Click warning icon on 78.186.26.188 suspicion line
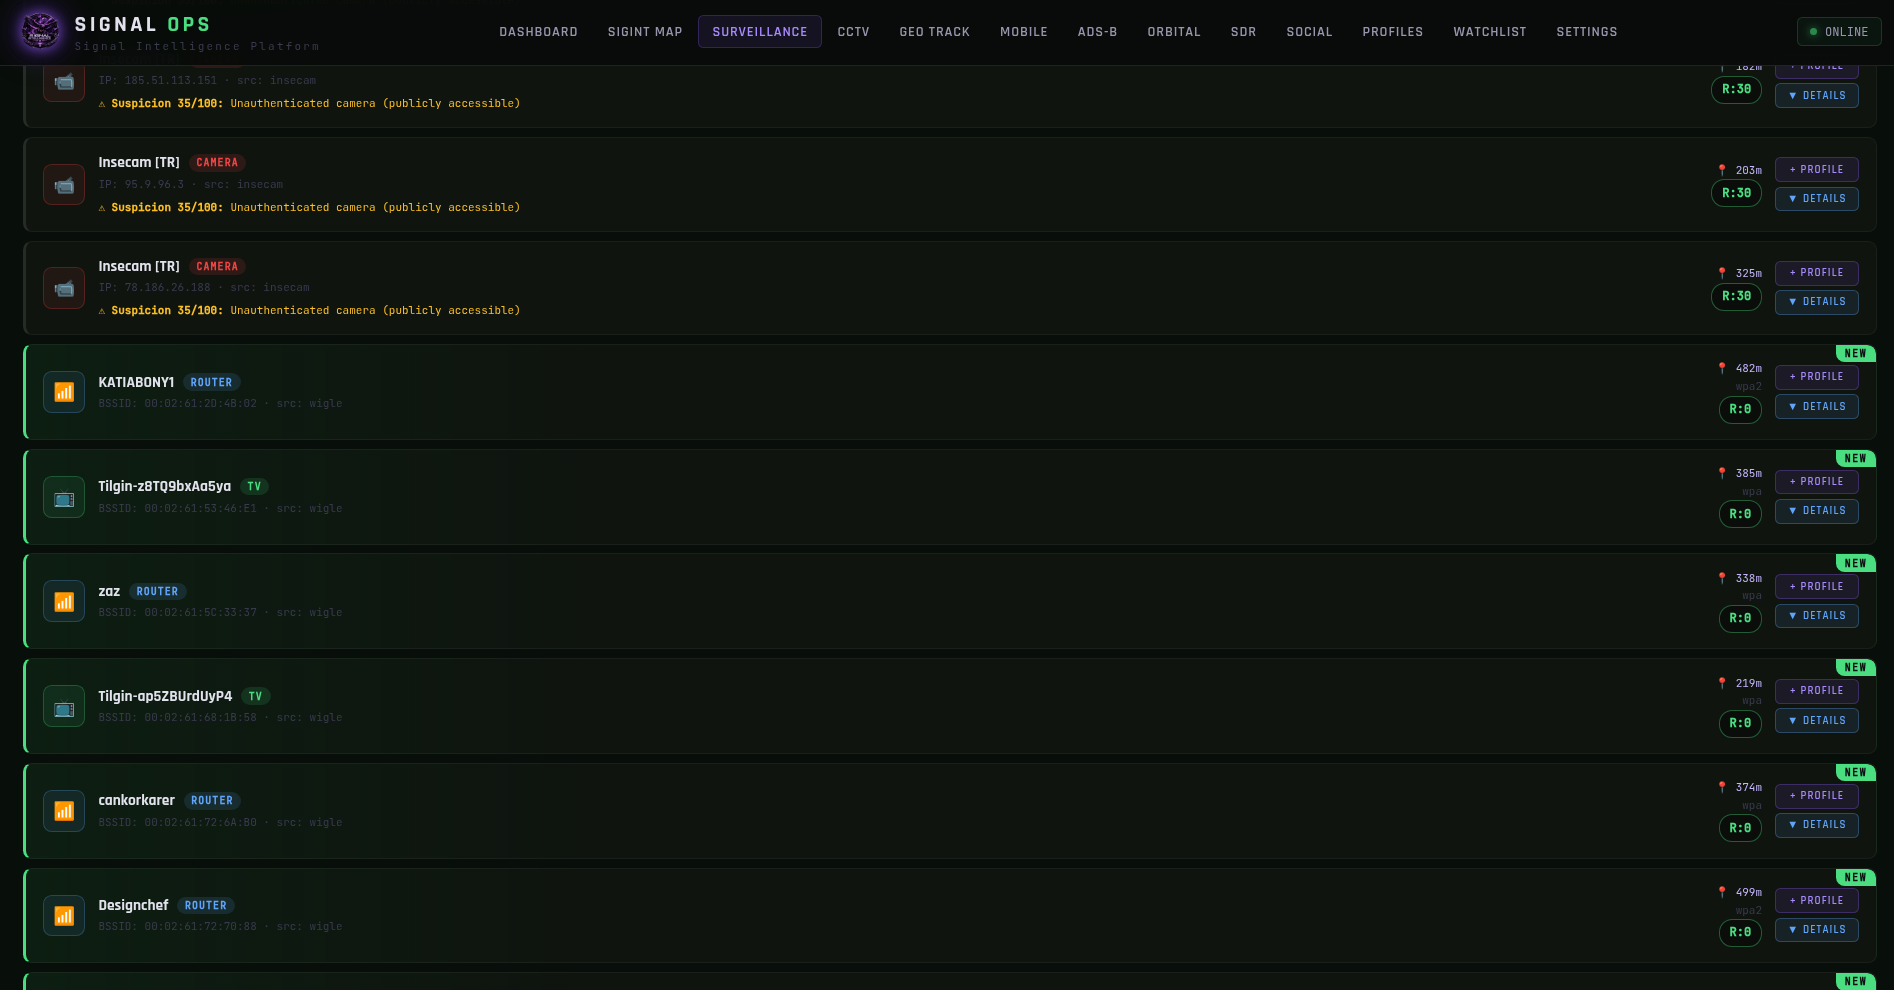This screenshot has width=1894, height=990. [102, 311]
